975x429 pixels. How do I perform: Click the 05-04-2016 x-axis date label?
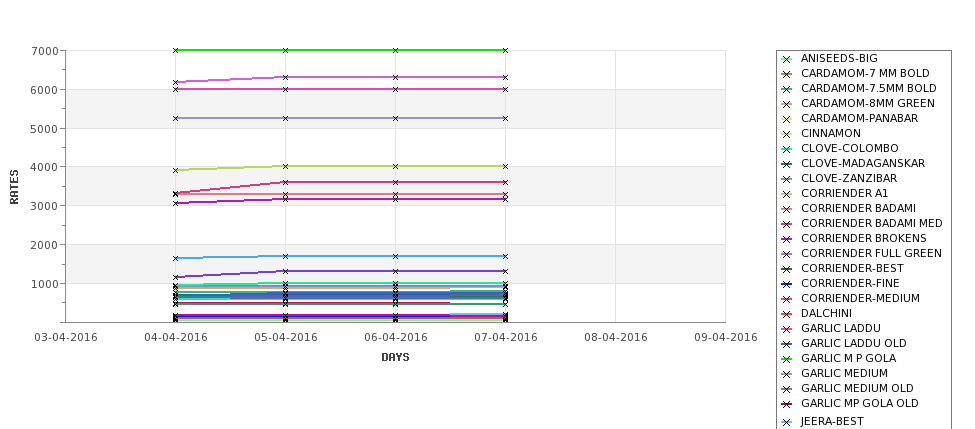click(x=285, y=338)
